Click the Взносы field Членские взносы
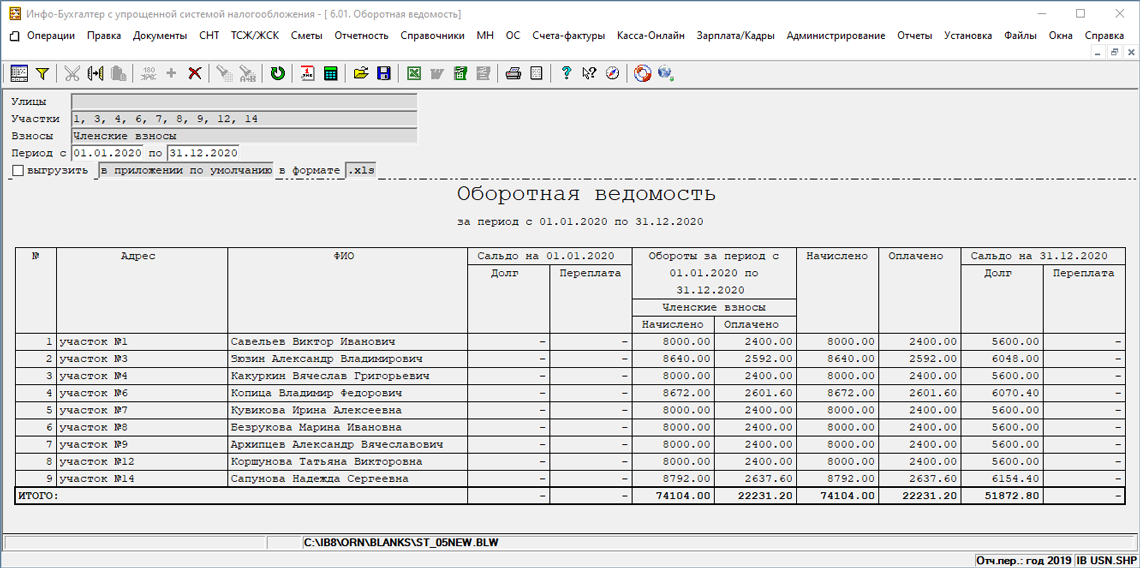Image resolution: width=1140 pixels, height=568 pixels. 244,135
